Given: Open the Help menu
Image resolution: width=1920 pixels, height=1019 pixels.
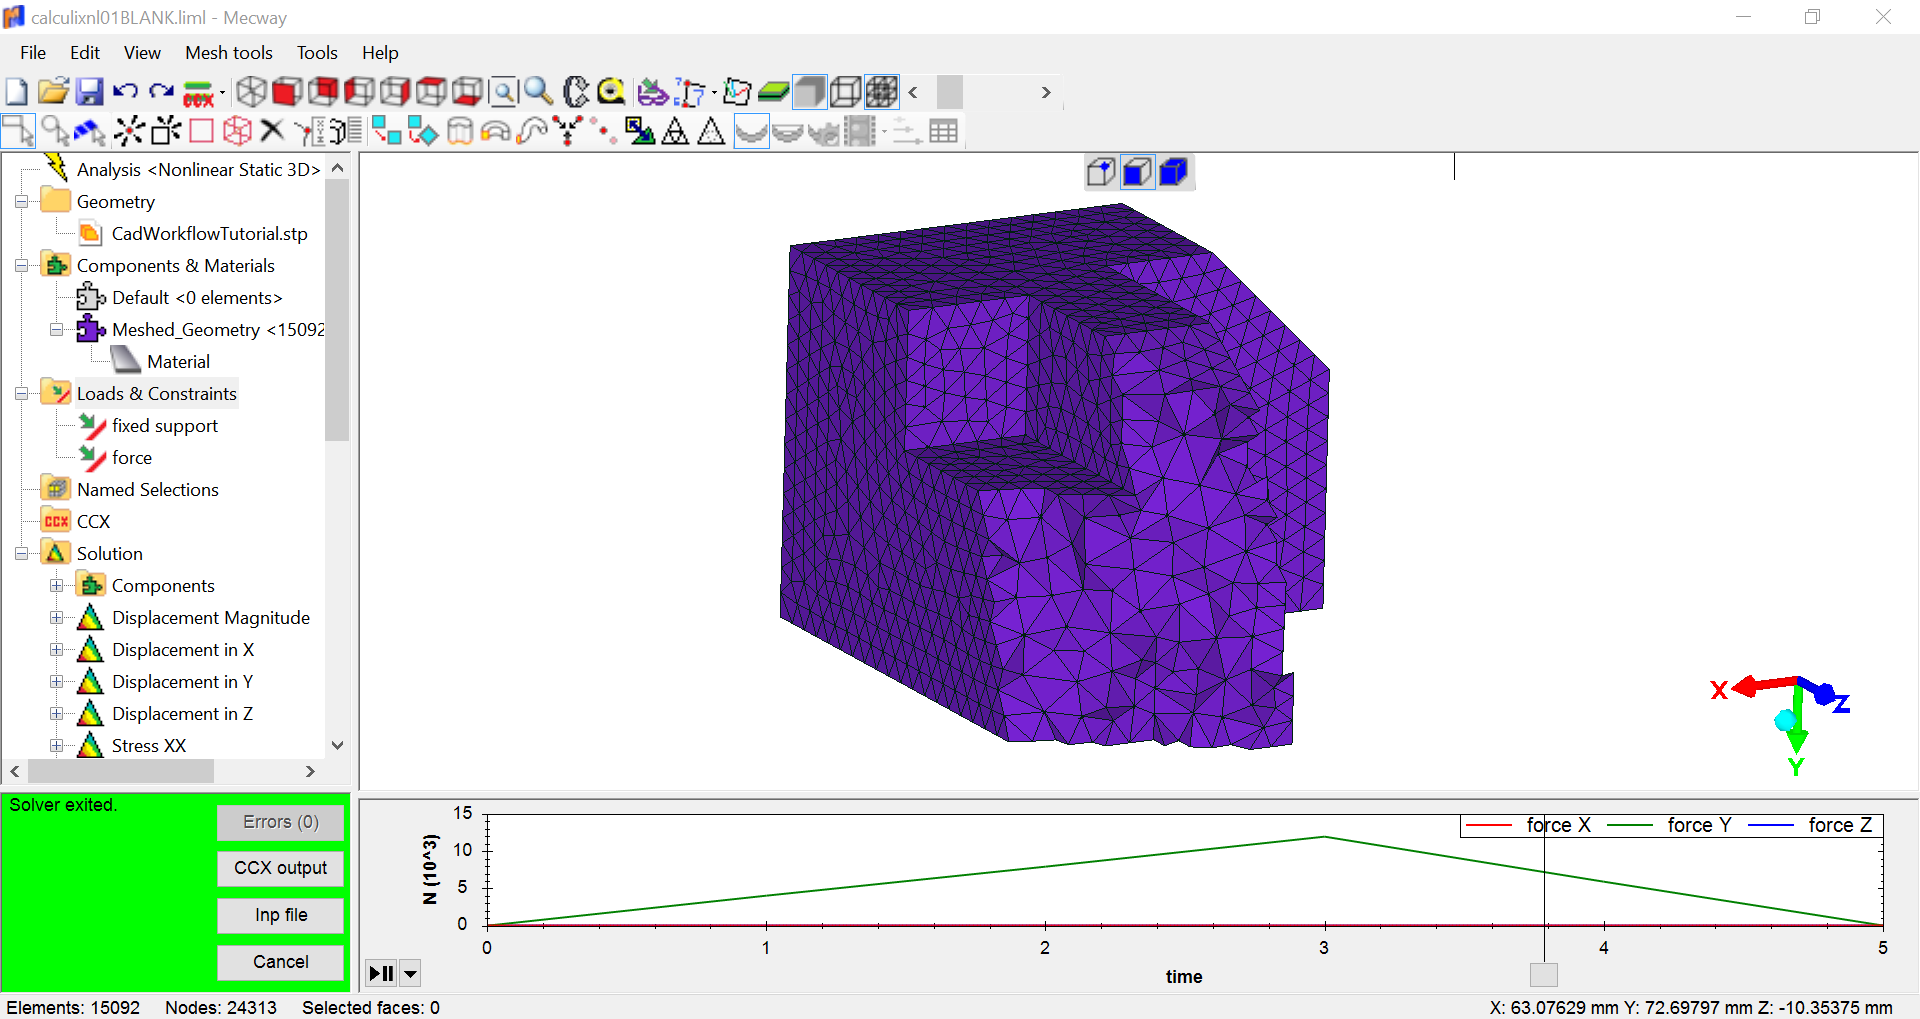Looking at the screenshot, I should 380,53.
